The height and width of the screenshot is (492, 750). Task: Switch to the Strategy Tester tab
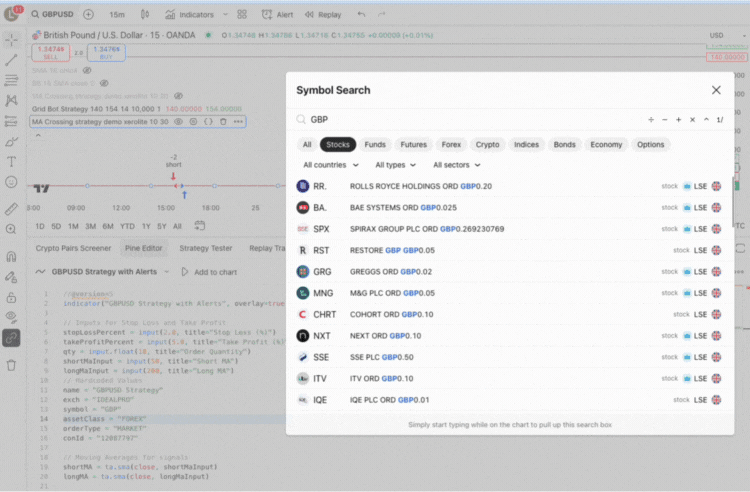coord(206,248)
